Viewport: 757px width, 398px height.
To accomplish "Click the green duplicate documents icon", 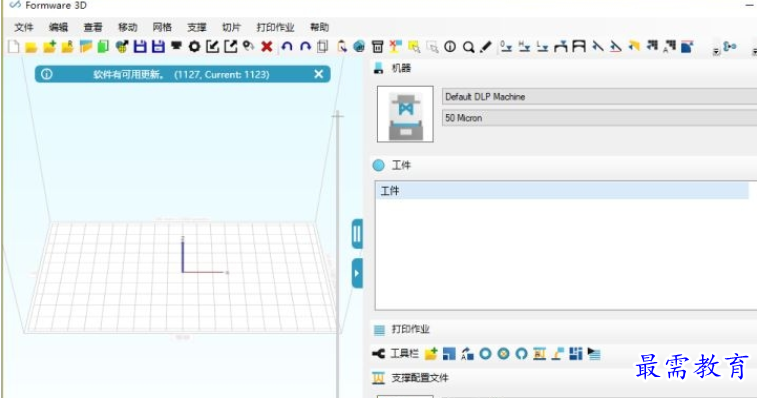I will (x=103, y=47).
